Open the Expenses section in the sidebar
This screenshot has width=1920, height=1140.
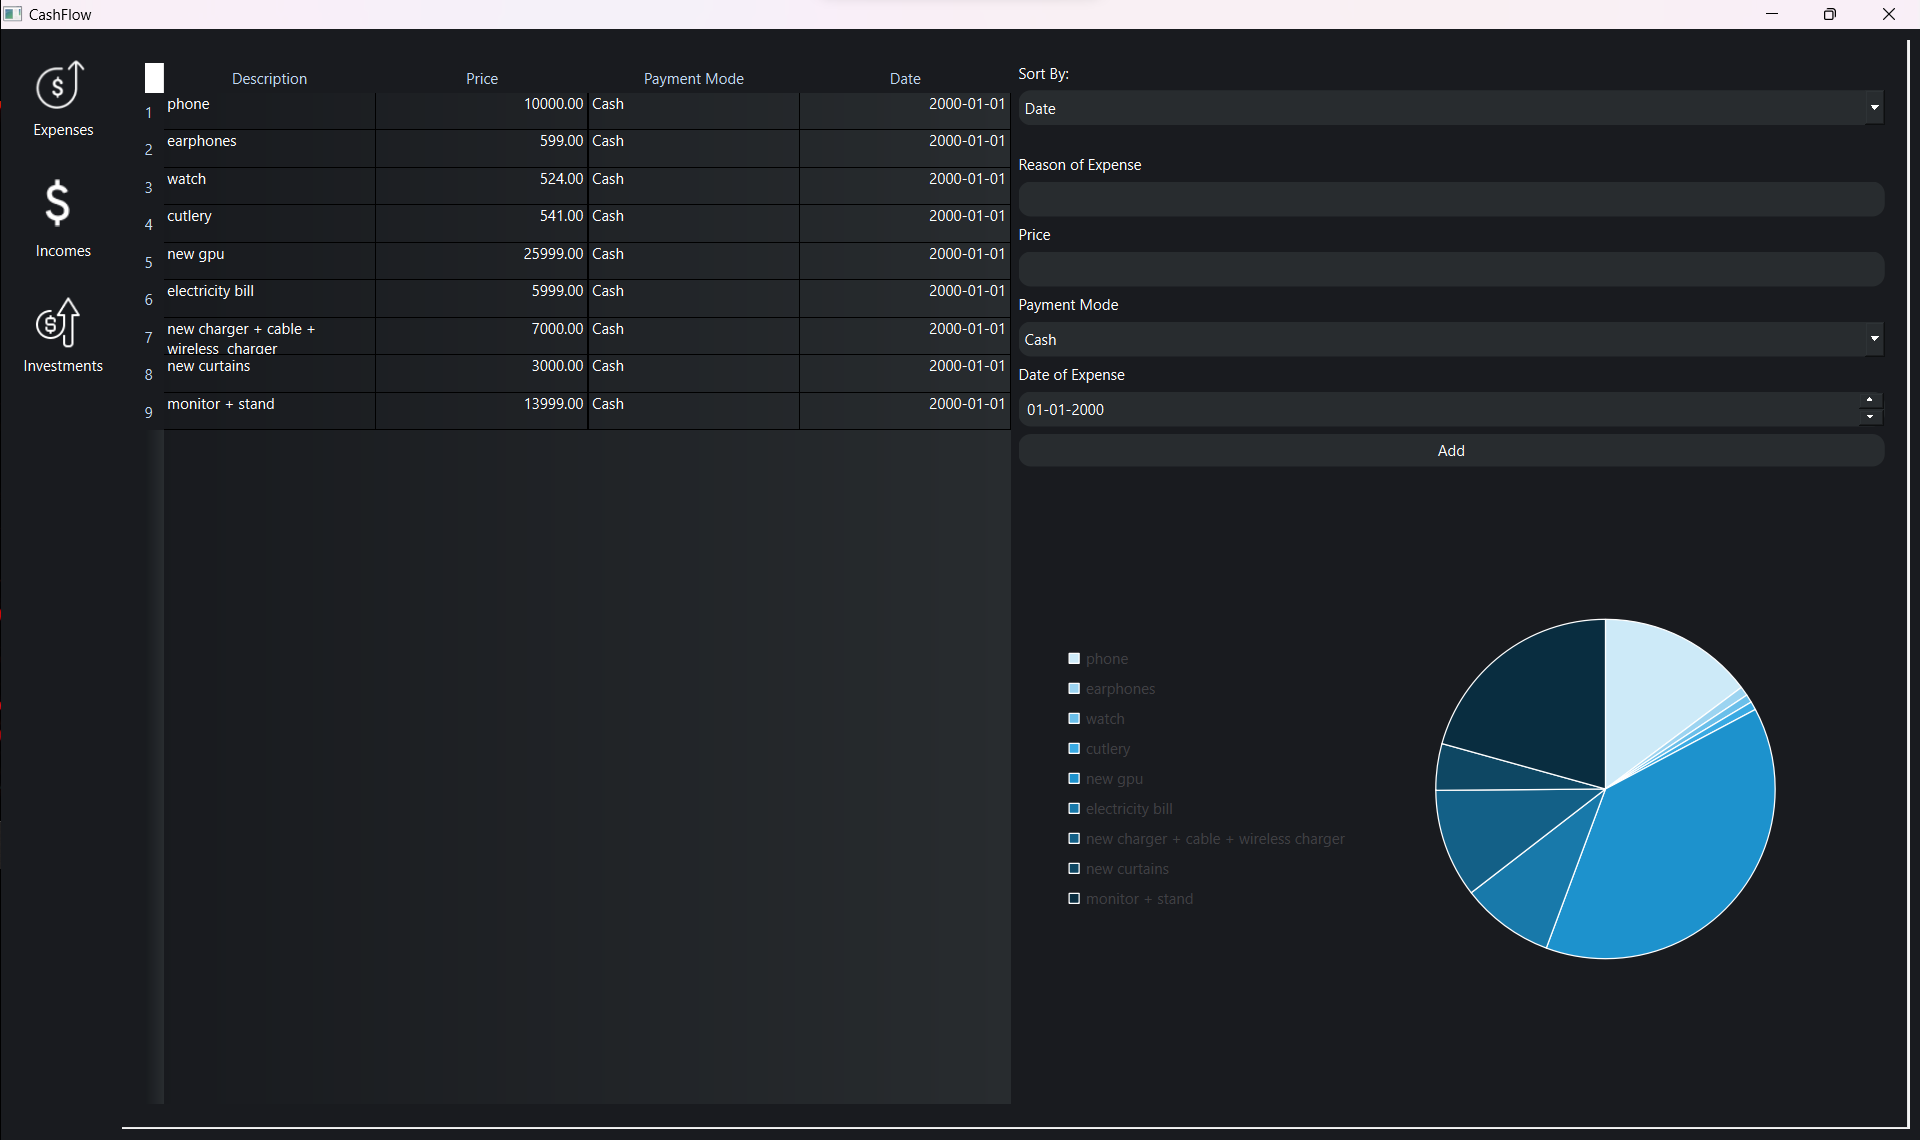pyautogui.click(x=62, y=99)
